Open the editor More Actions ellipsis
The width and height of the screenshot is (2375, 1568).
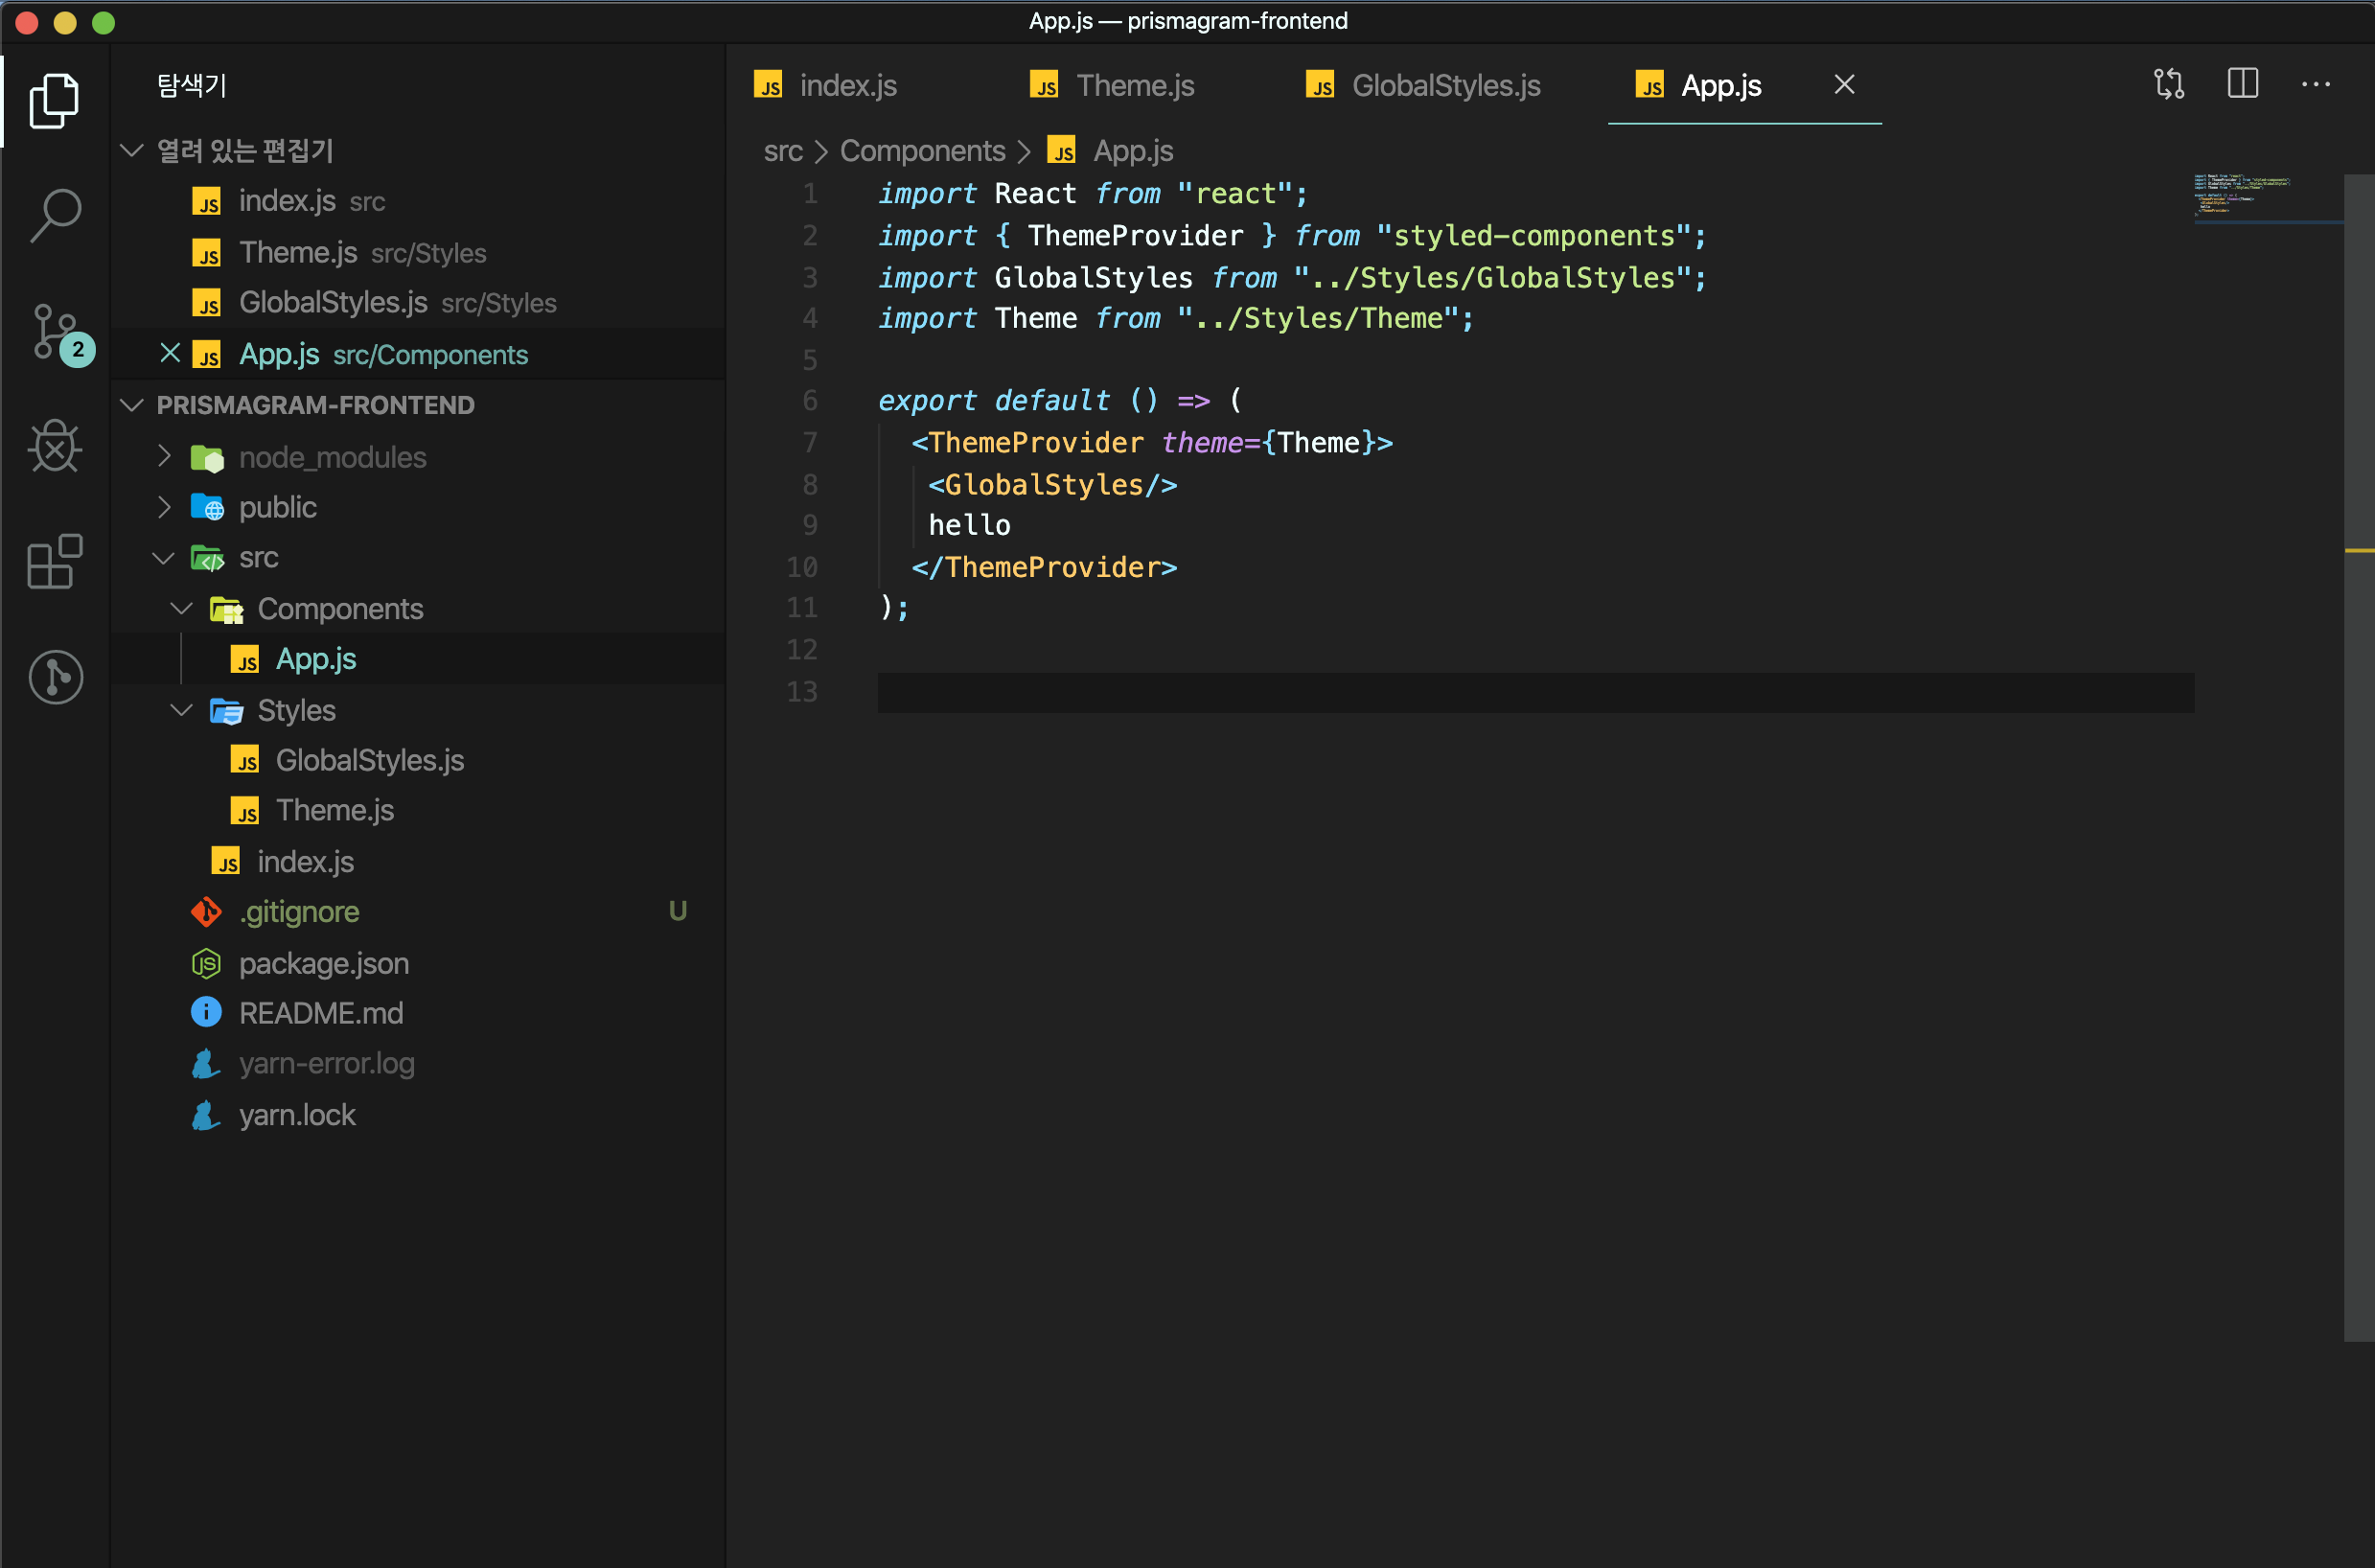click(x=2316, y=85)
